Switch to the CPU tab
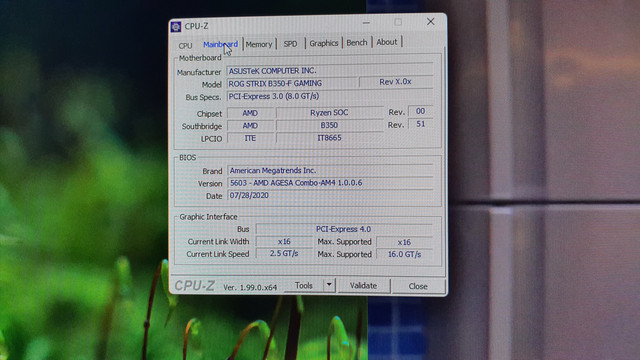640x360 pixels. tap(185, 45)
